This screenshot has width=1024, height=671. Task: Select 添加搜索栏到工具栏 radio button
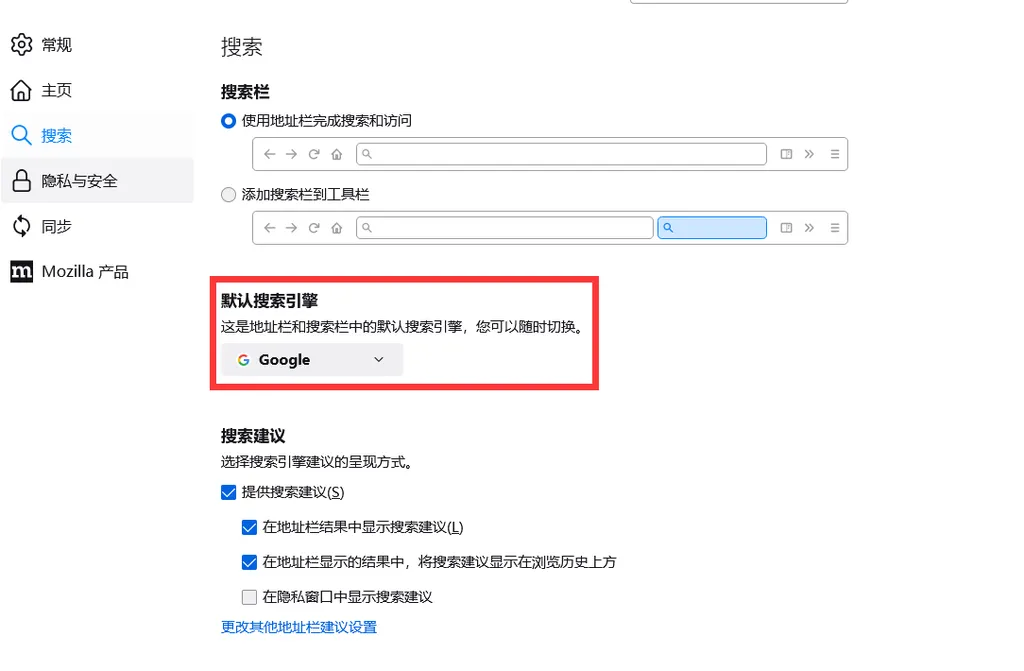point(228,195)
